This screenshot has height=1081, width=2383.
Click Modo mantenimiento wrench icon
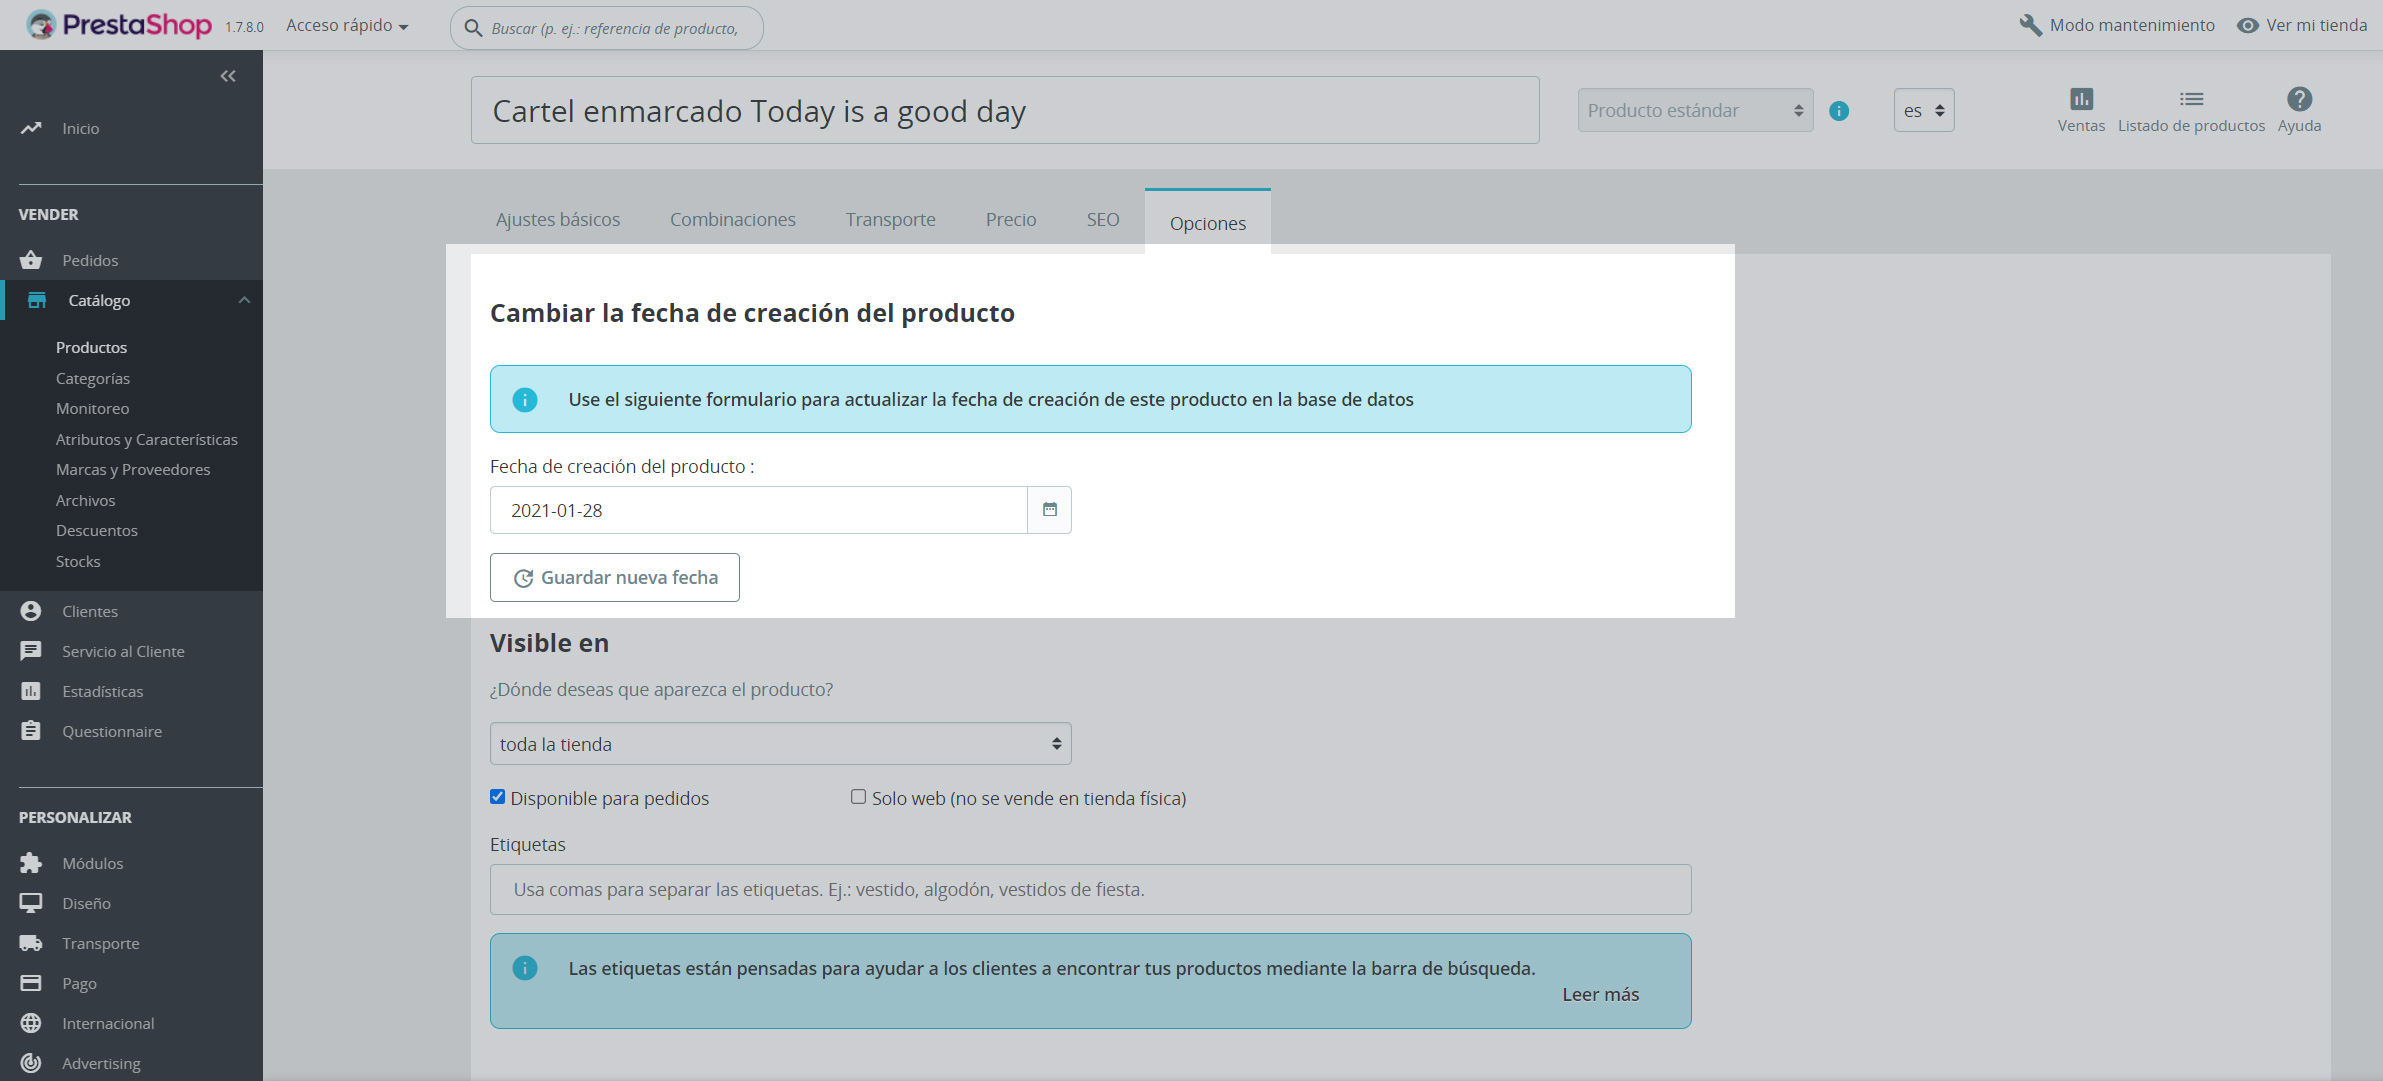tap(2030, 25)
